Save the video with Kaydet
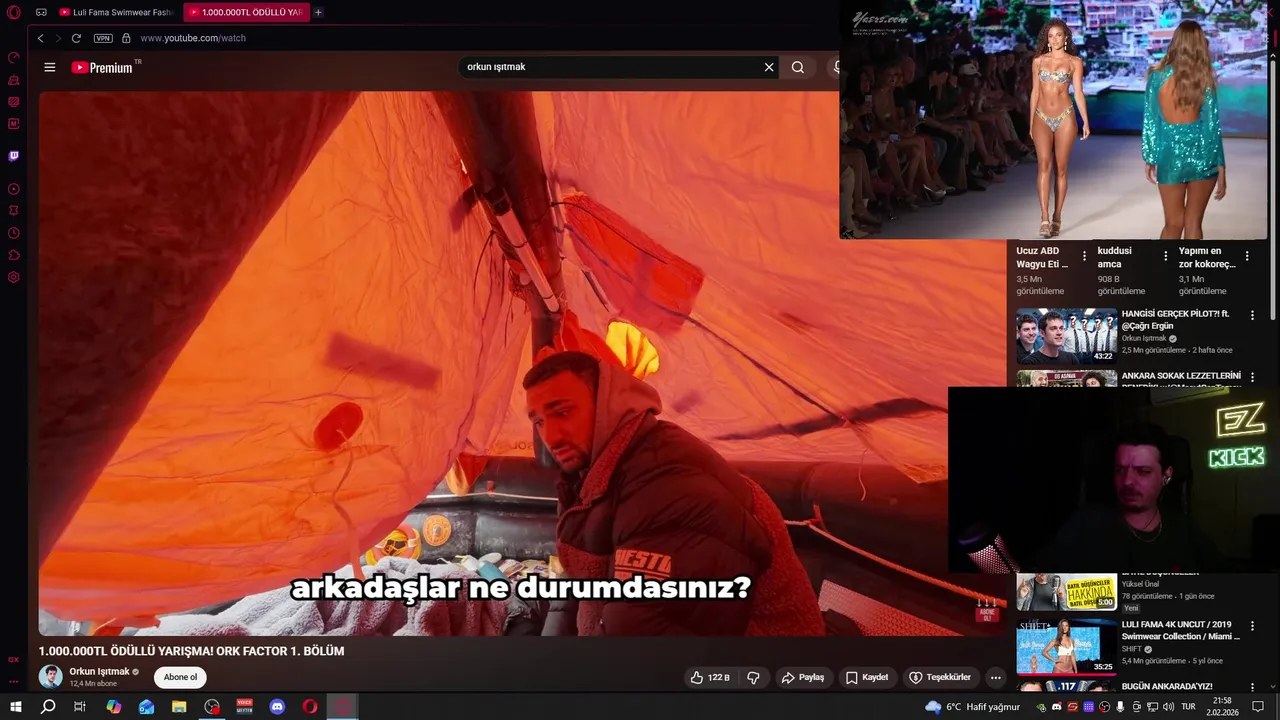 point(867,677)
